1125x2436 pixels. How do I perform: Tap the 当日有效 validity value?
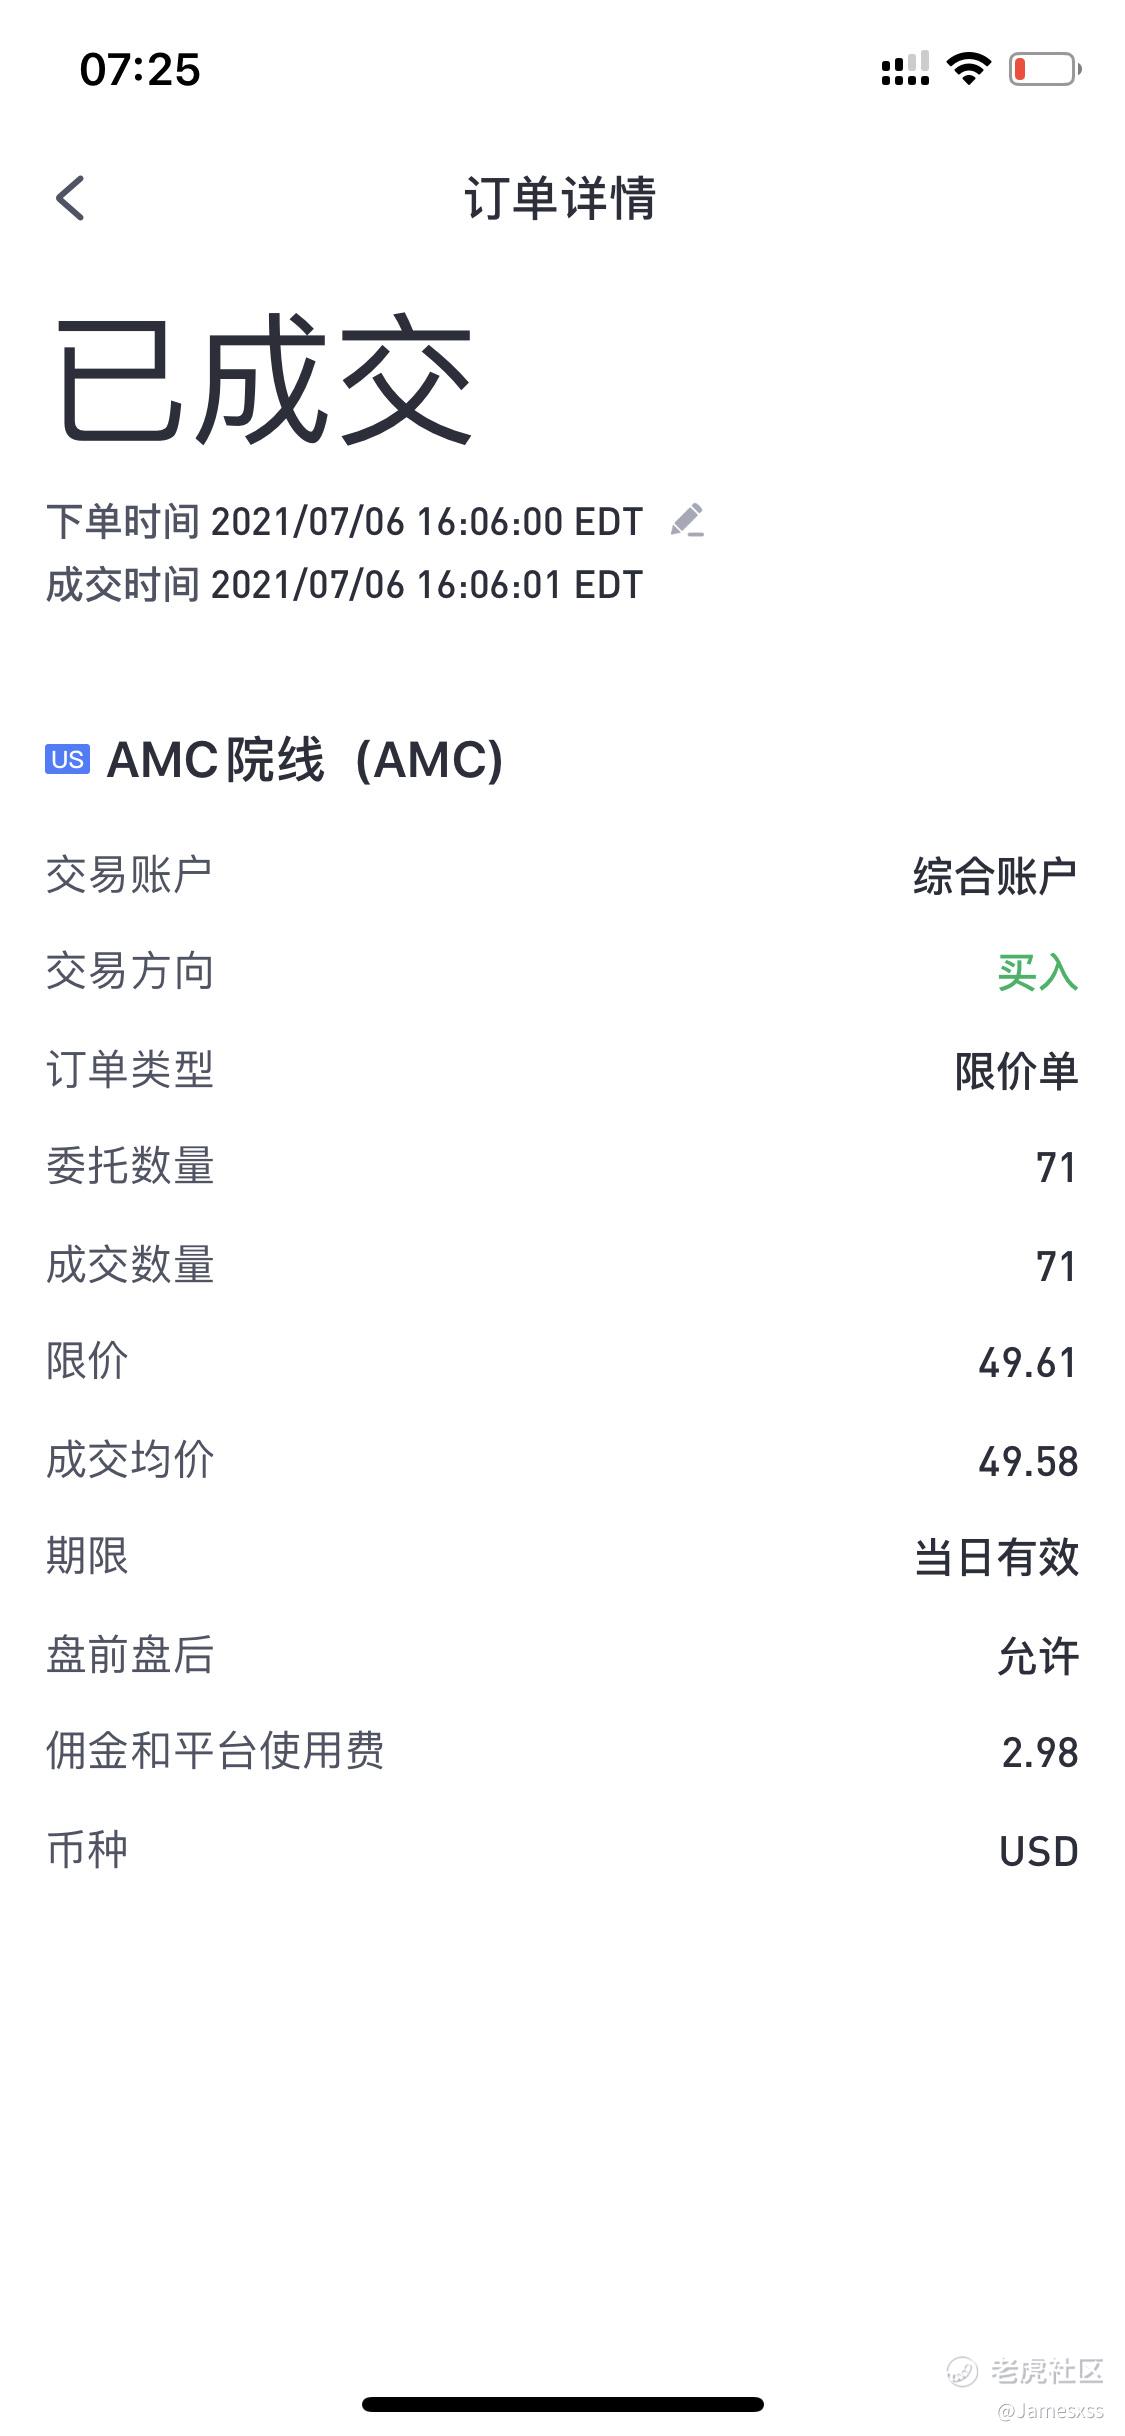[997, 1558]
